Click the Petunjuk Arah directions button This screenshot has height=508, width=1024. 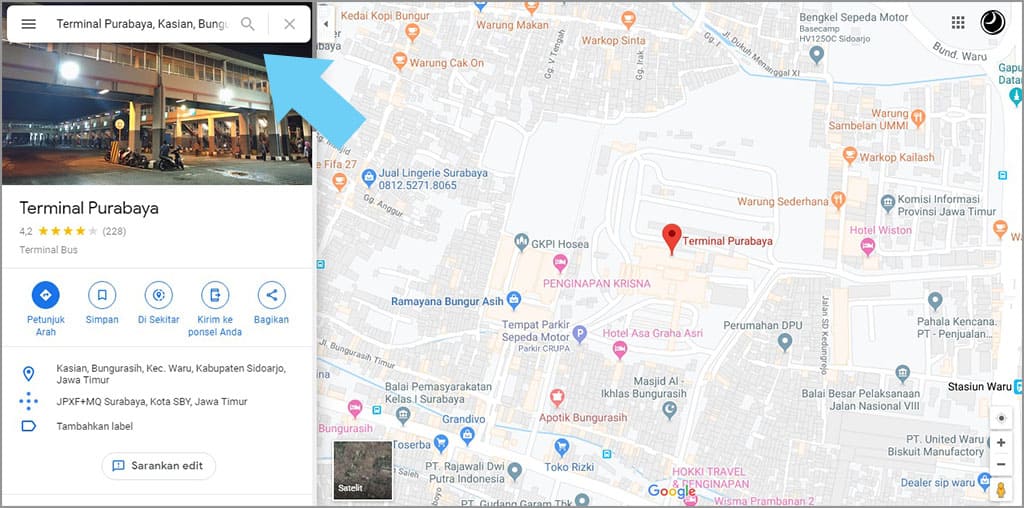(x=45, y=295)
